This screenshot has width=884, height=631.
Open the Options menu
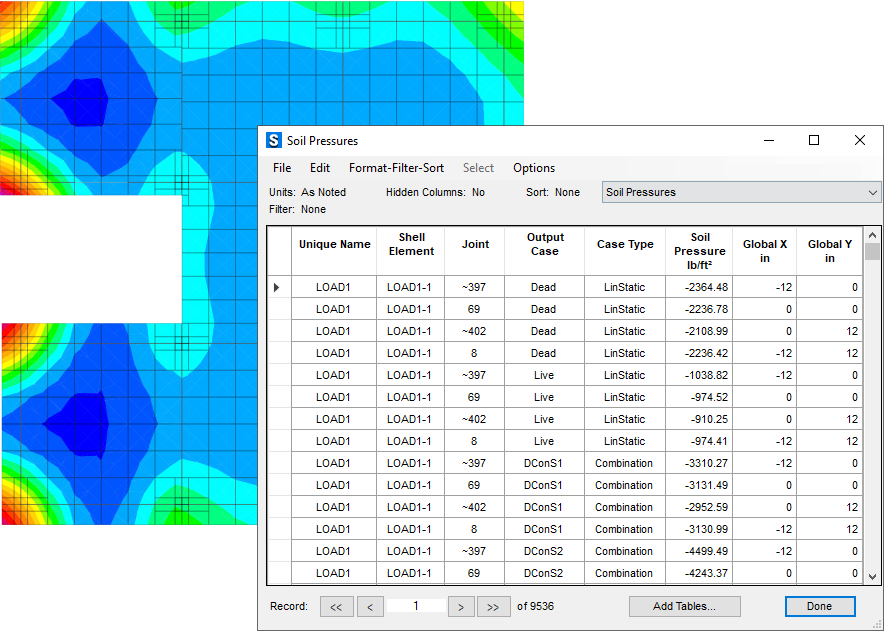click(534, 168)
